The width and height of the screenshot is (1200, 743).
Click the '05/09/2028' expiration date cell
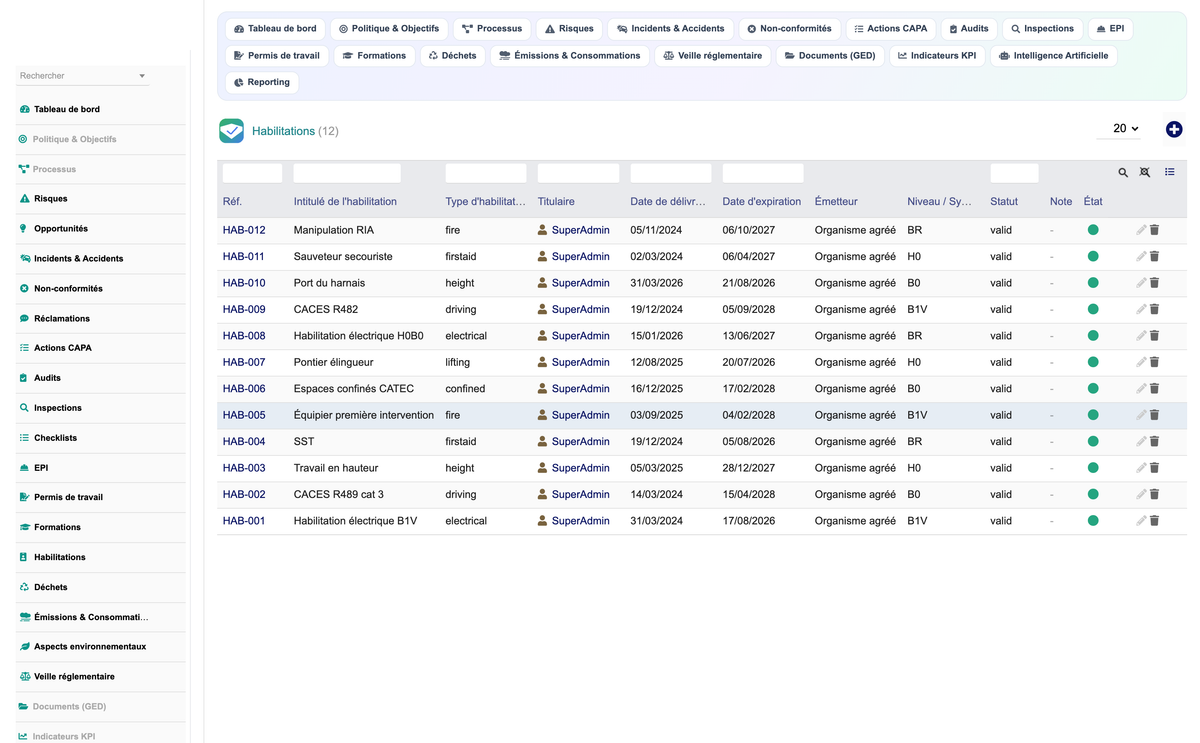tap(749, 309)
